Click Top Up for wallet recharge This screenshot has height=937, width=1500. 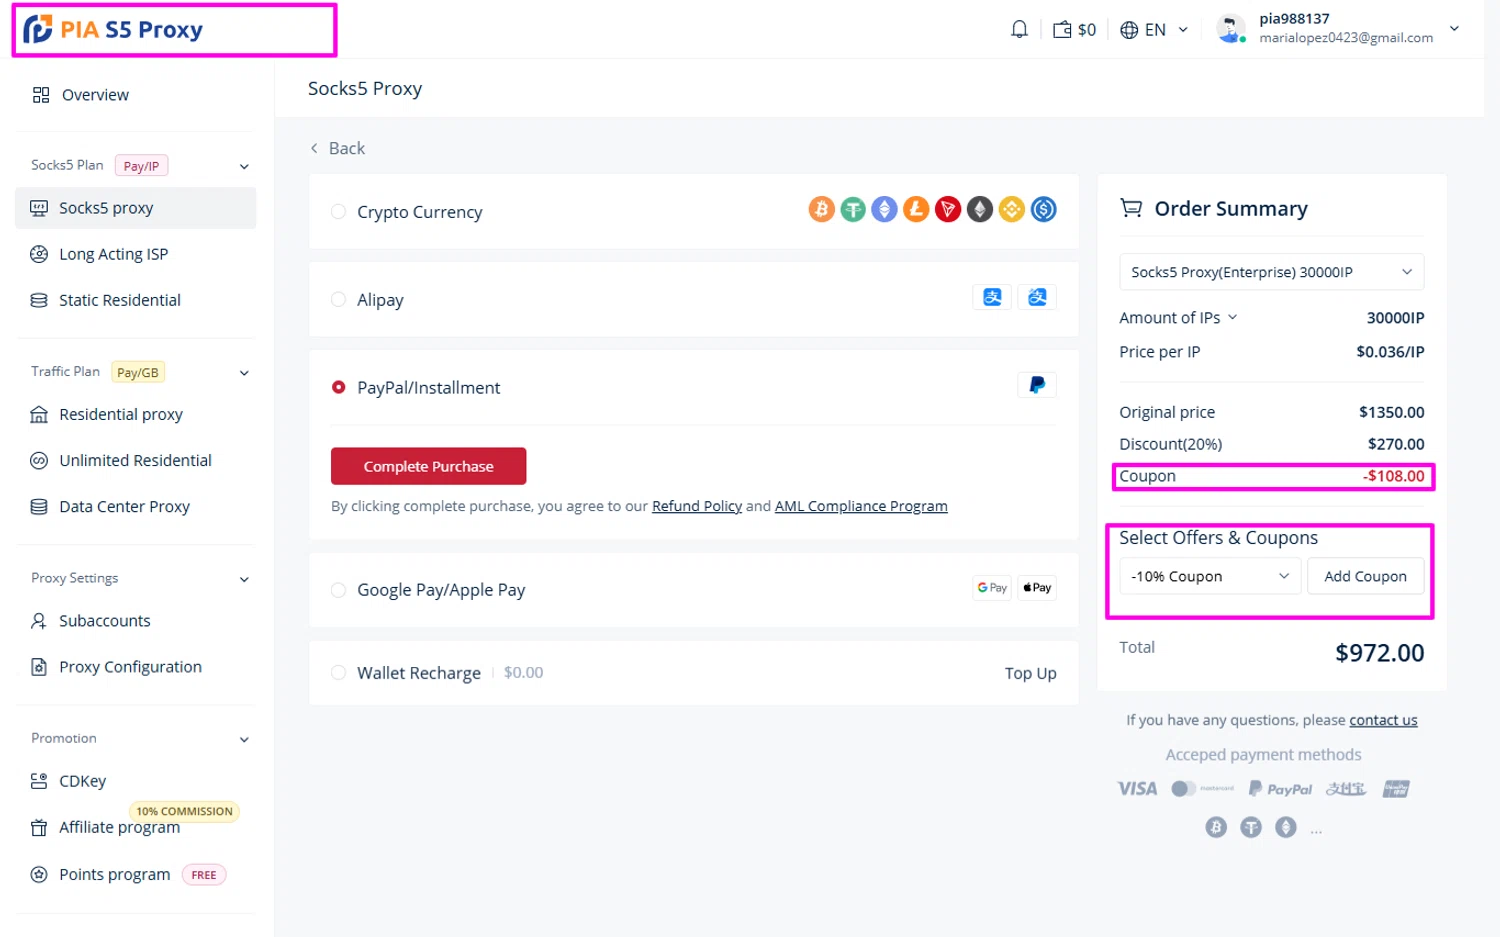point(1030,673)
